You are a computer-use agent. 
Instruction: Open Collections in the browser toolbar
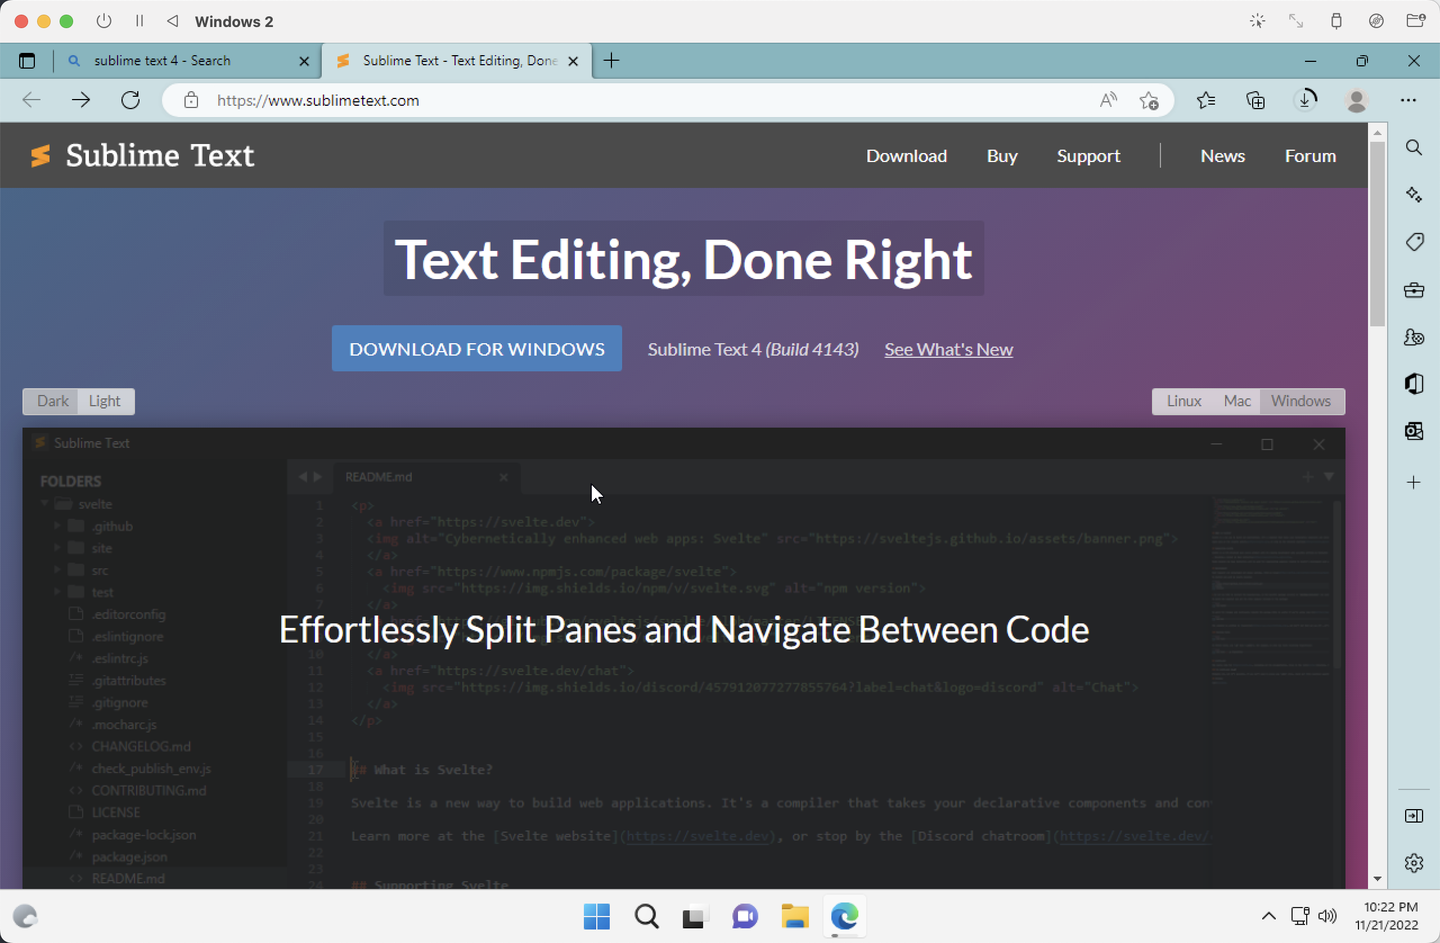pyautogui.click(x=1255, y=100)
